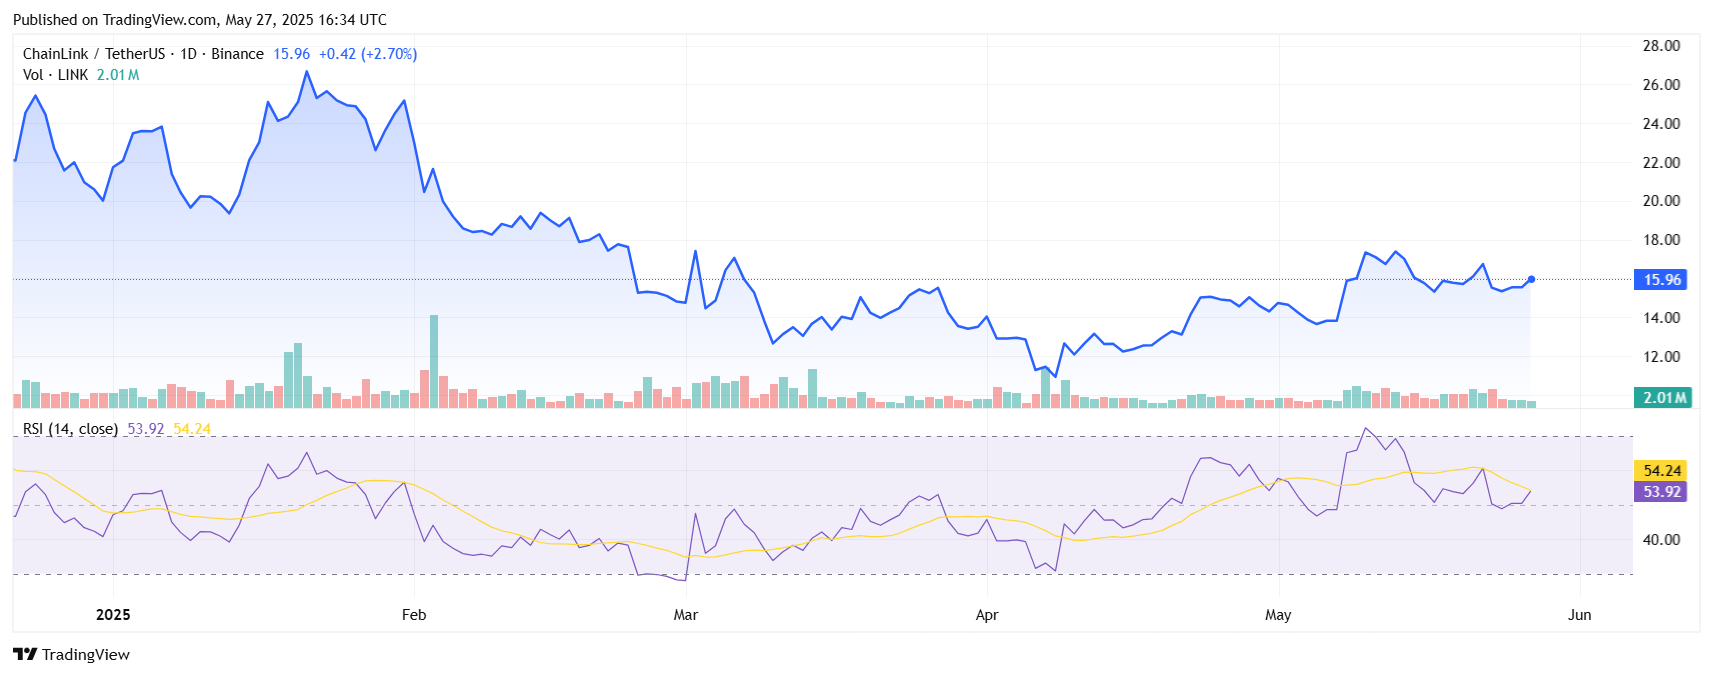Open the Vol · LINK indicator legend
The image size is (1713, 676).
(56, 75)
